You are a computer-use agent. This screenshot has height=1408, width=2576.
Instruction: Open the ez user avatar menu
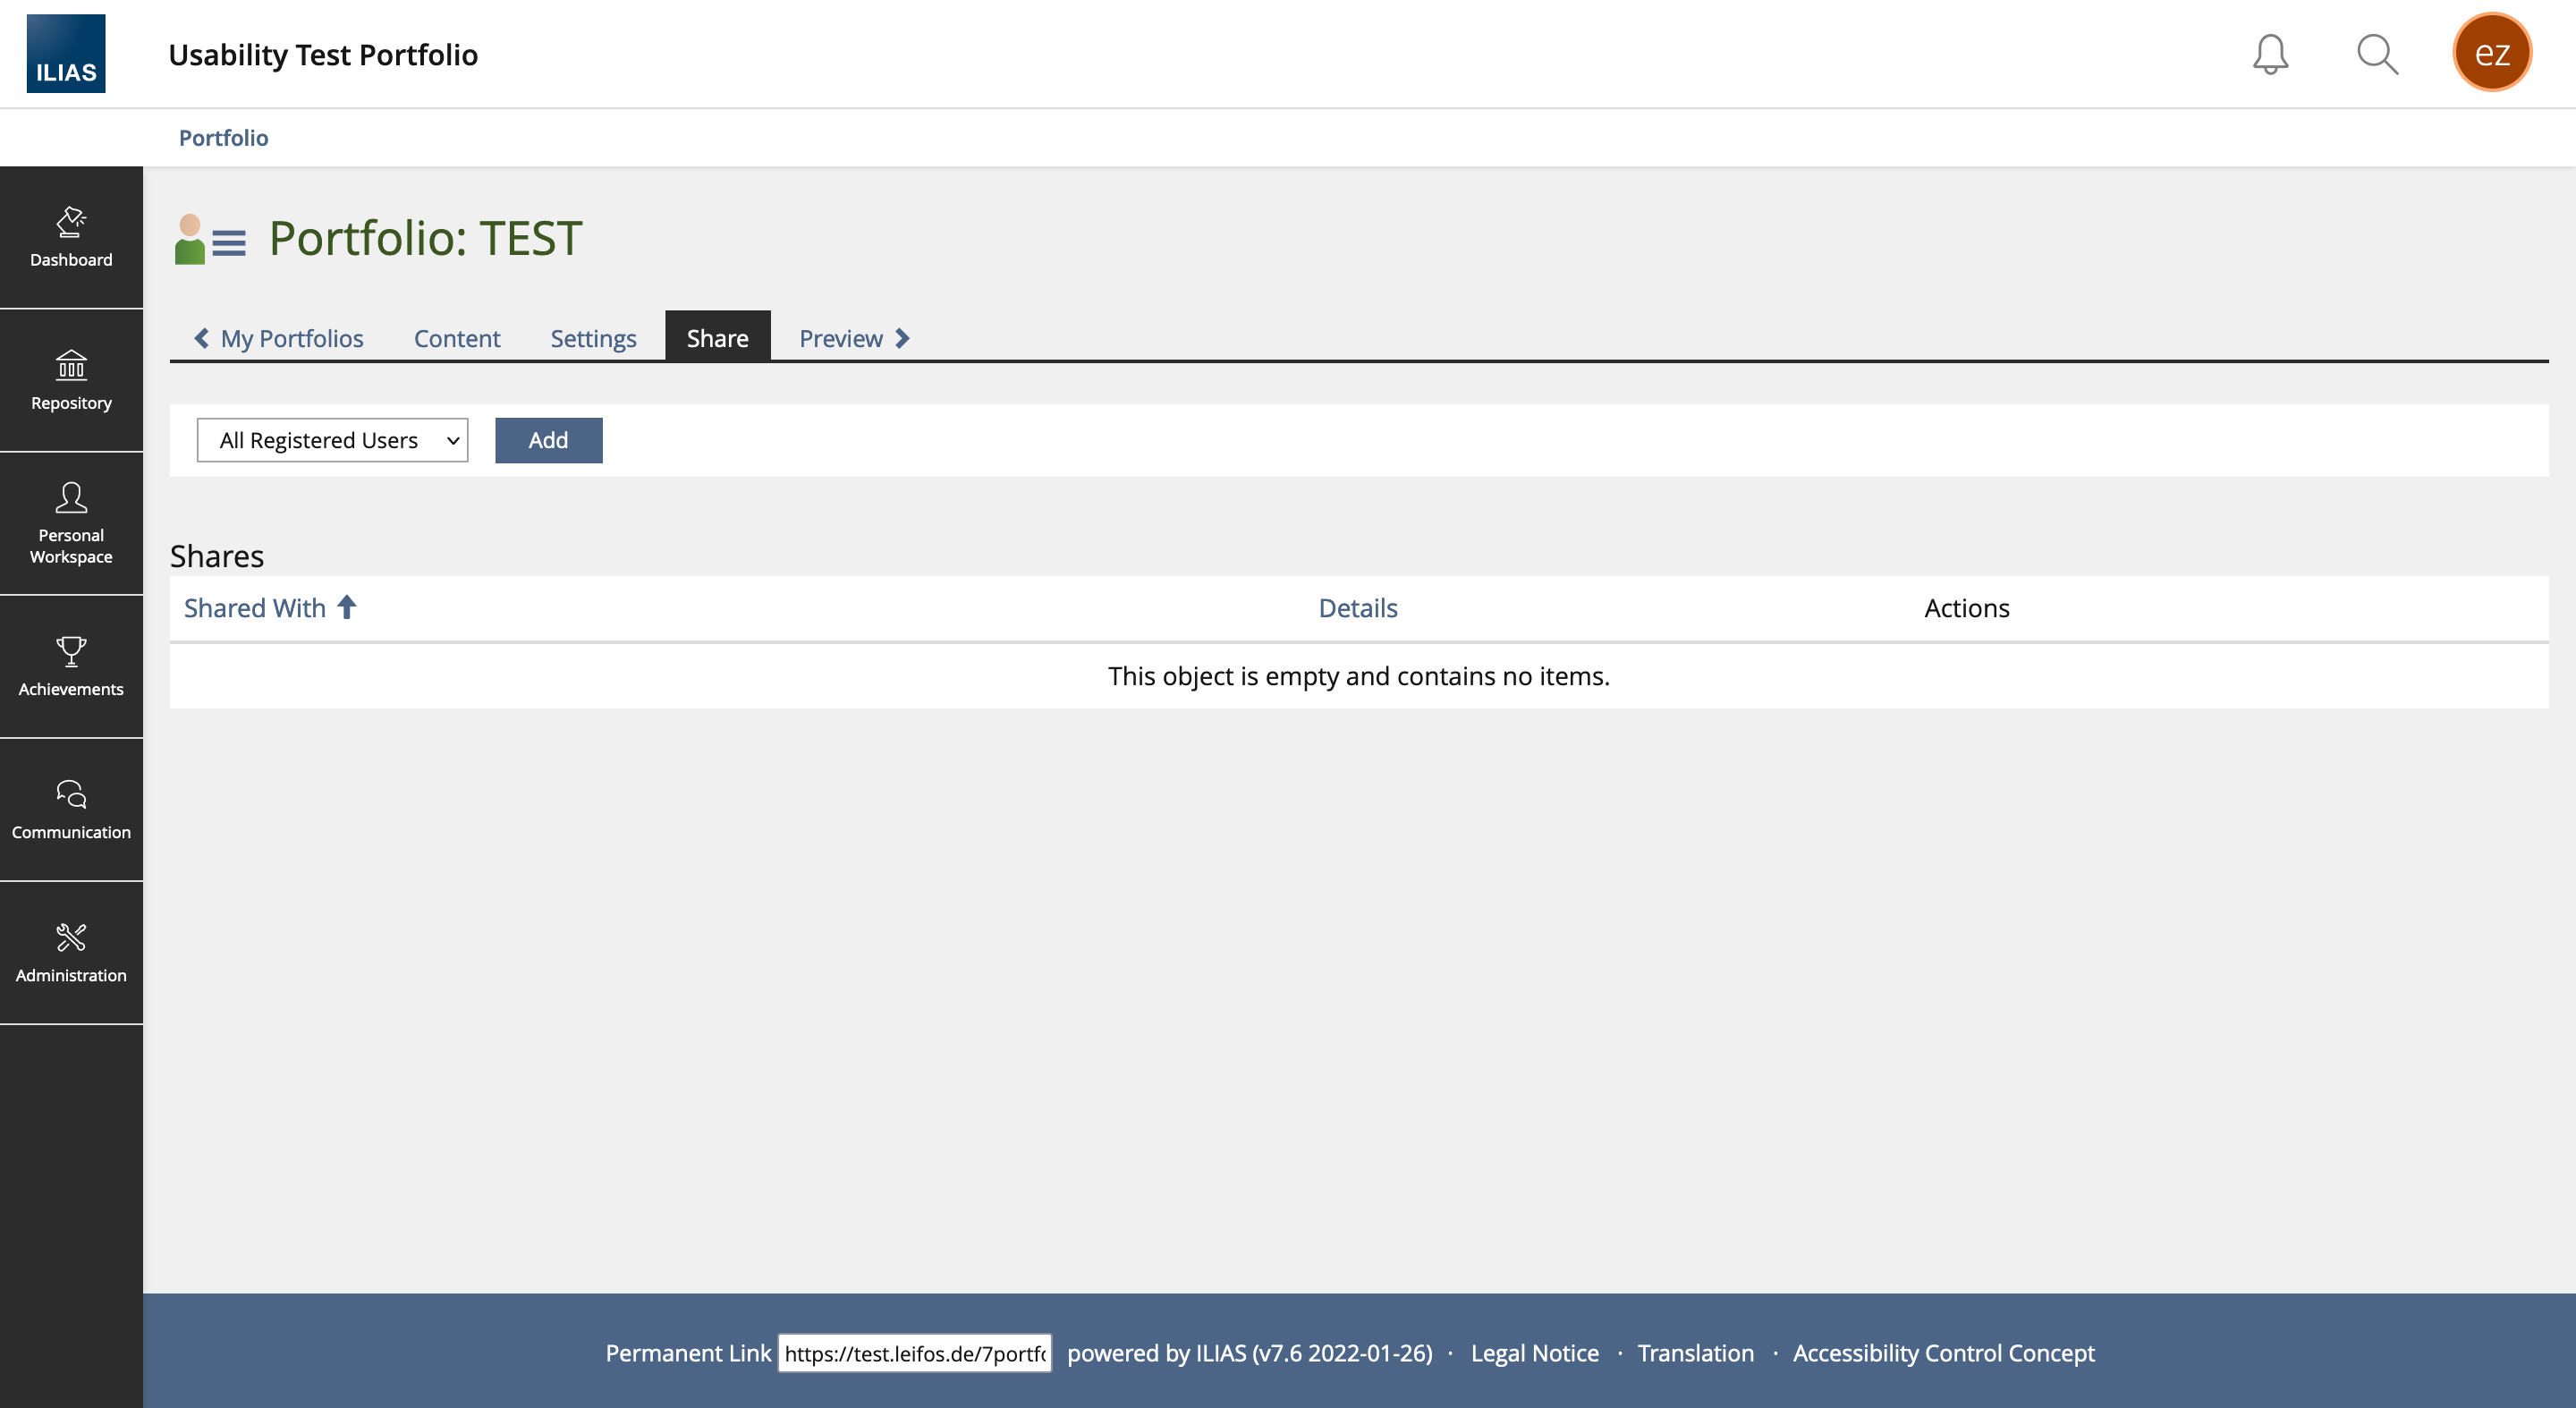[2491, 52]
